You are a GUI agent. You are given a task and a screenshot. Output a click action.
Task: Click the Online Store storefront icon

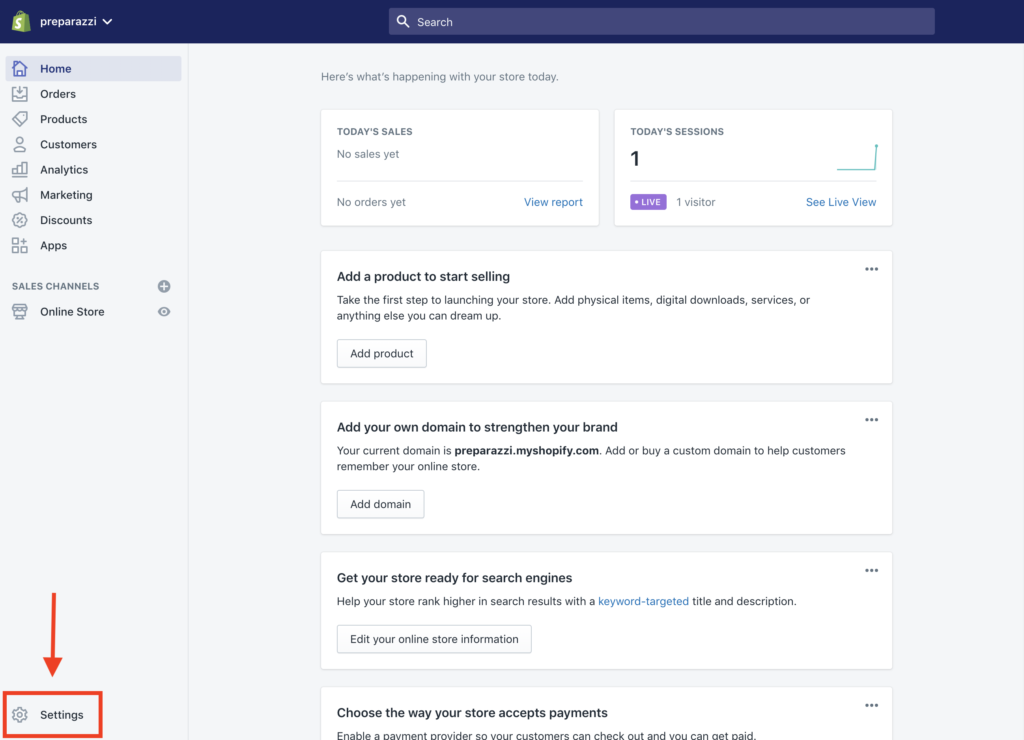[x=20, y=312]
